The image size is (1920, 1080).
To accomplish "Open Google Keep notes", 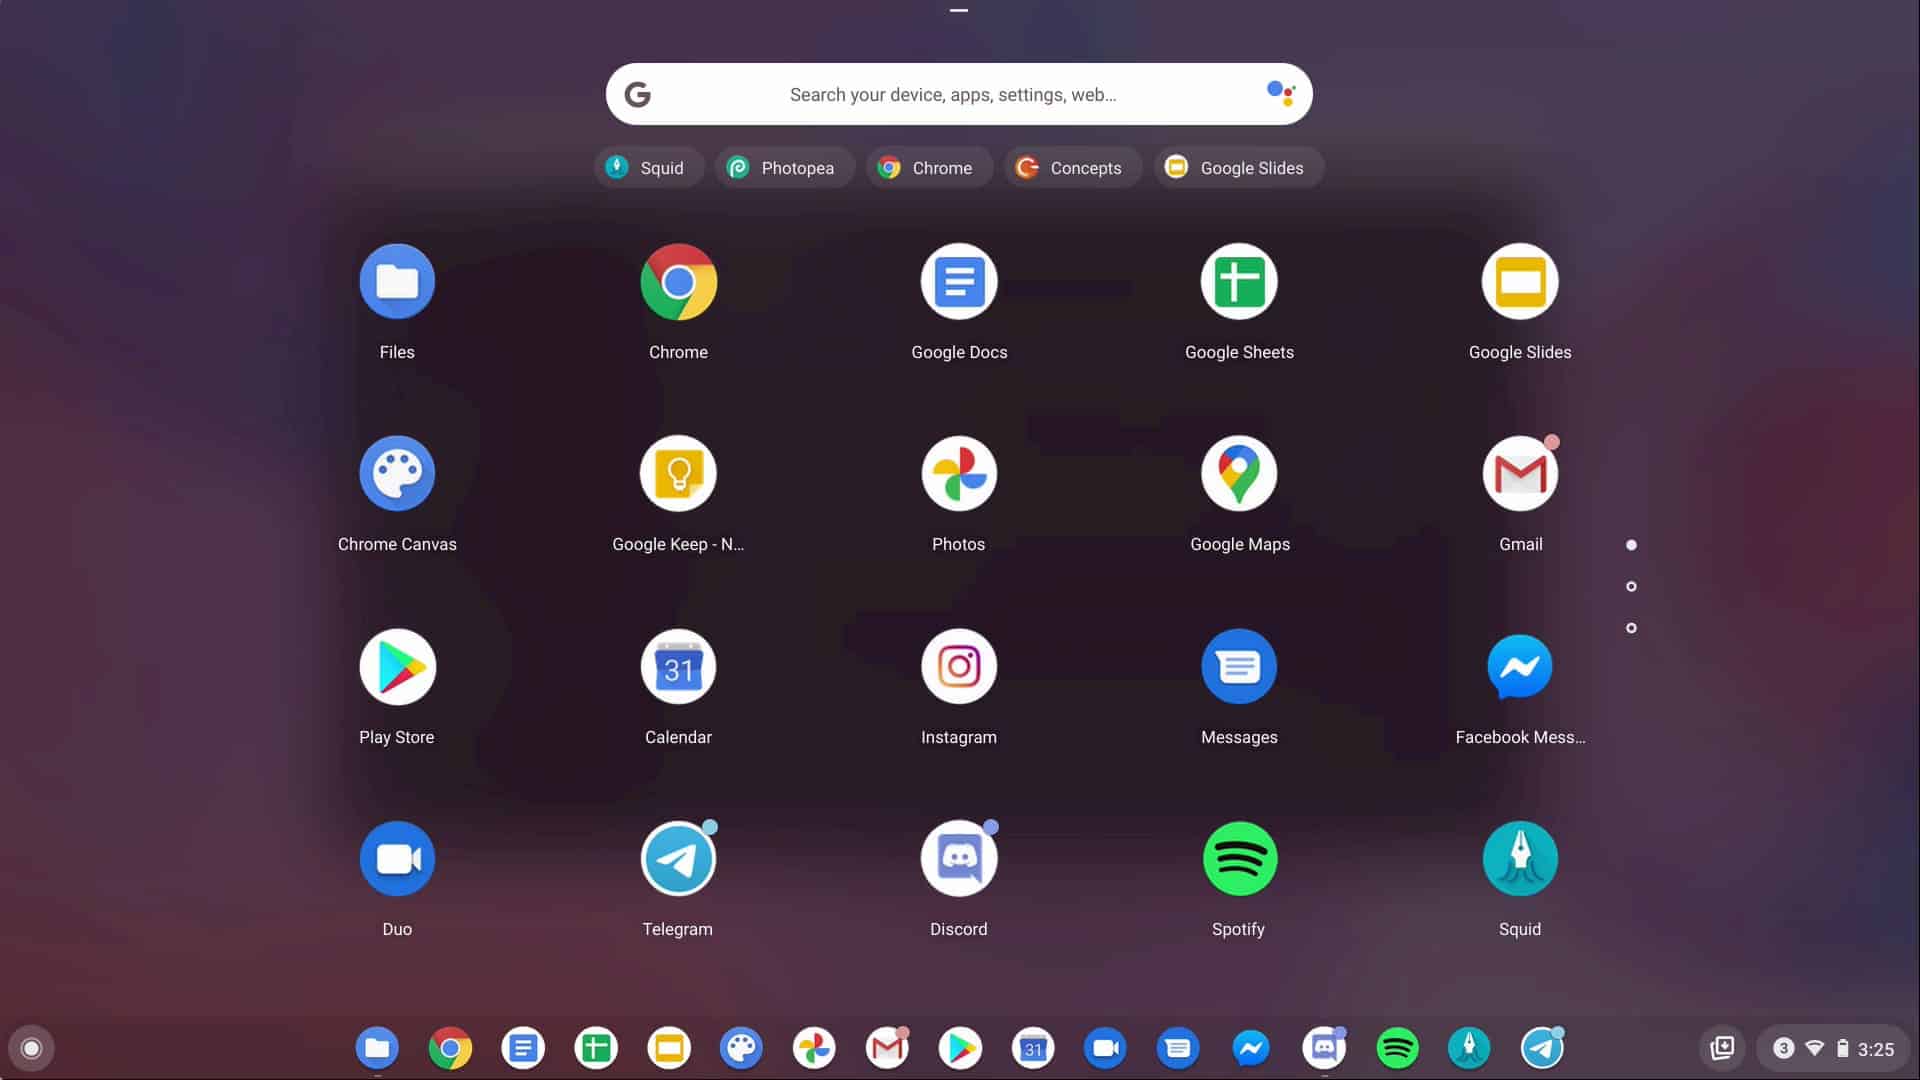I will pyautogui.click(x=678, y=473).
